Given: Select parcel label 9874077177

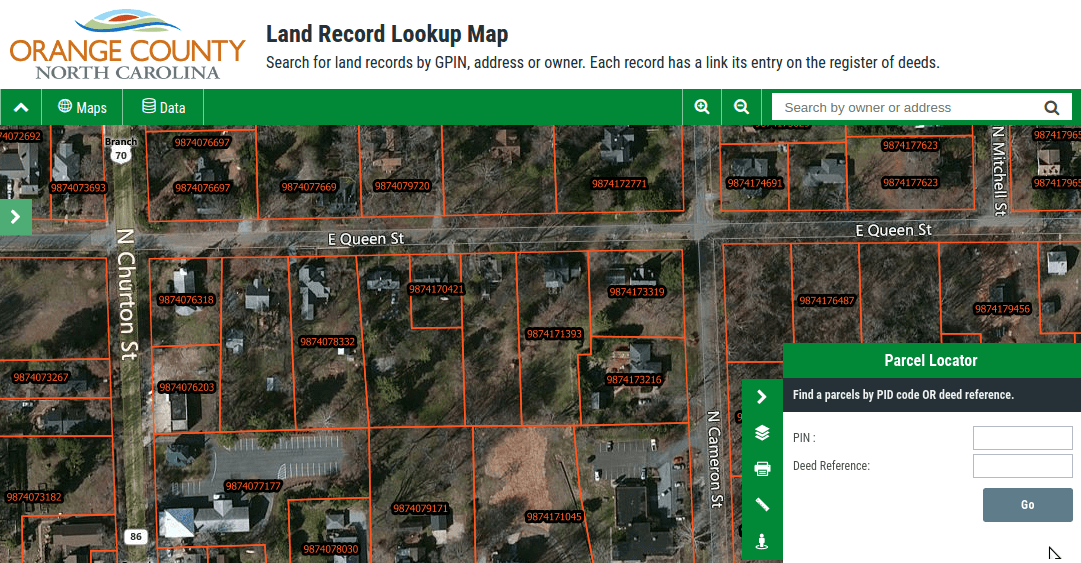Looking at the screenshot, I should tap(253, 487).
